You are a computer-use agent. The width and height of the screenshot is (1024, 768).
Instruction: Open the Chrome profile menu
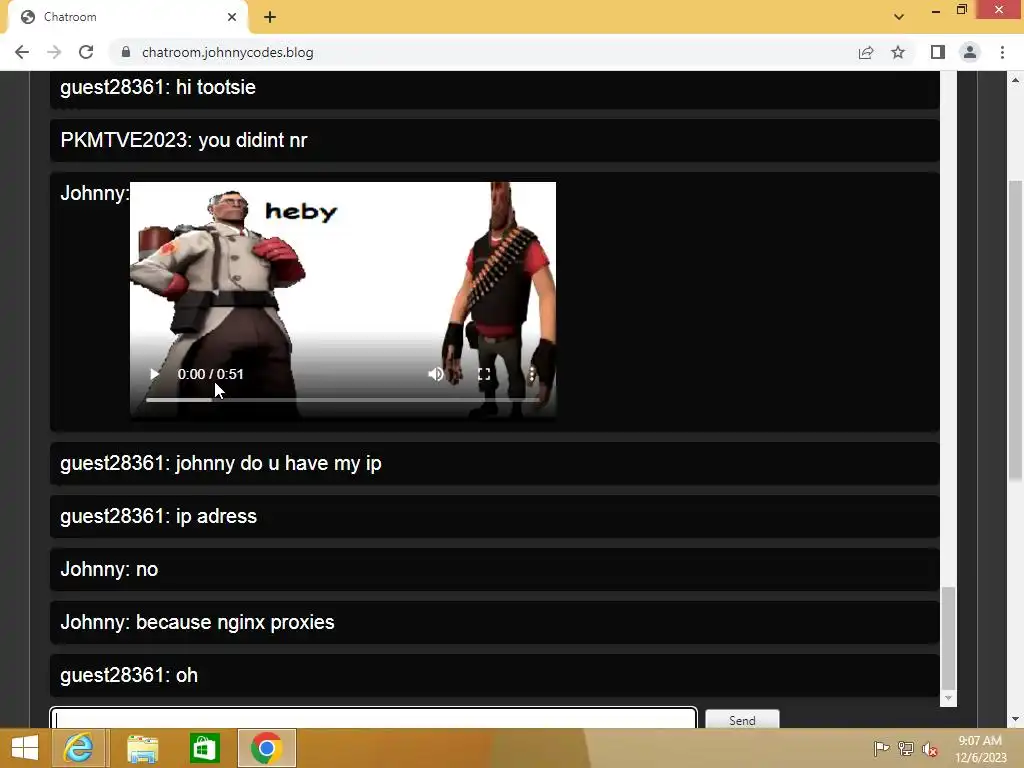tap(970, 52)
